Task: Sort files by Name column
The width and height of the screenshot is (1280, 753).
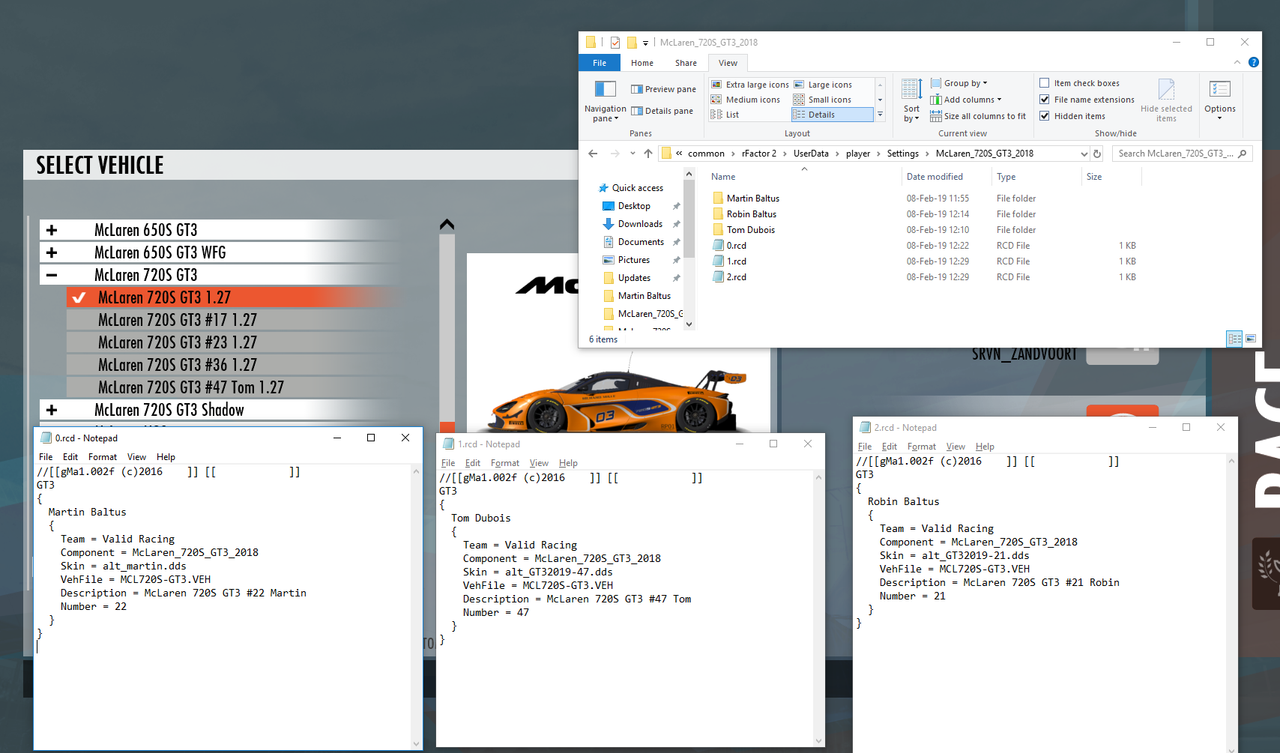Action: pos(723,177)
